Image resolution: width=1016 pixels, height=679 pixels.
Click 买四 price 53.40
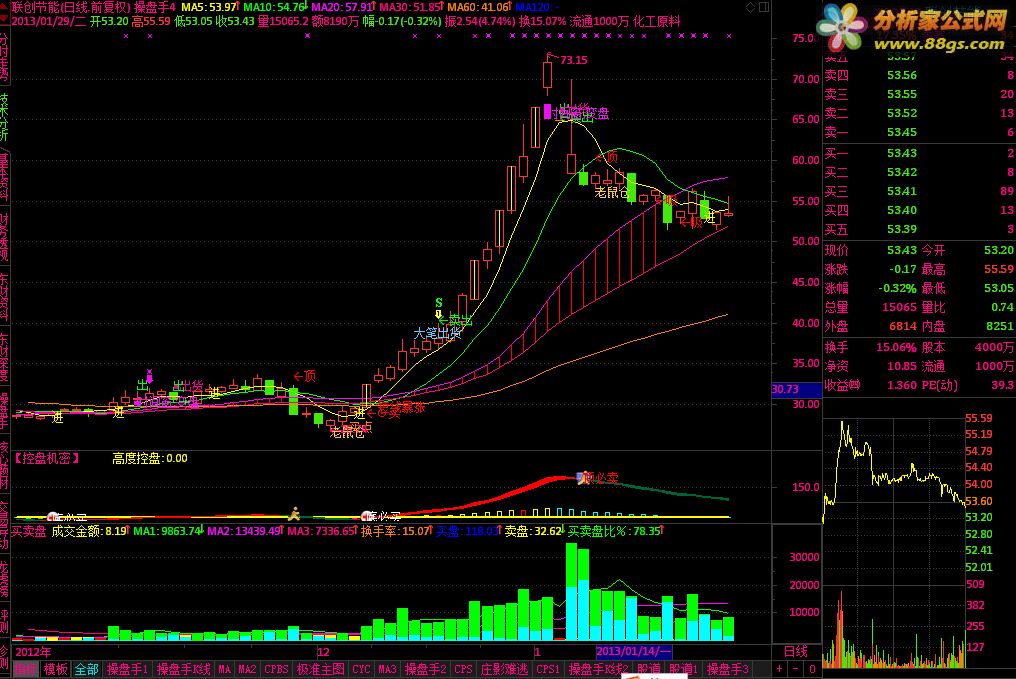click(901, 210)
